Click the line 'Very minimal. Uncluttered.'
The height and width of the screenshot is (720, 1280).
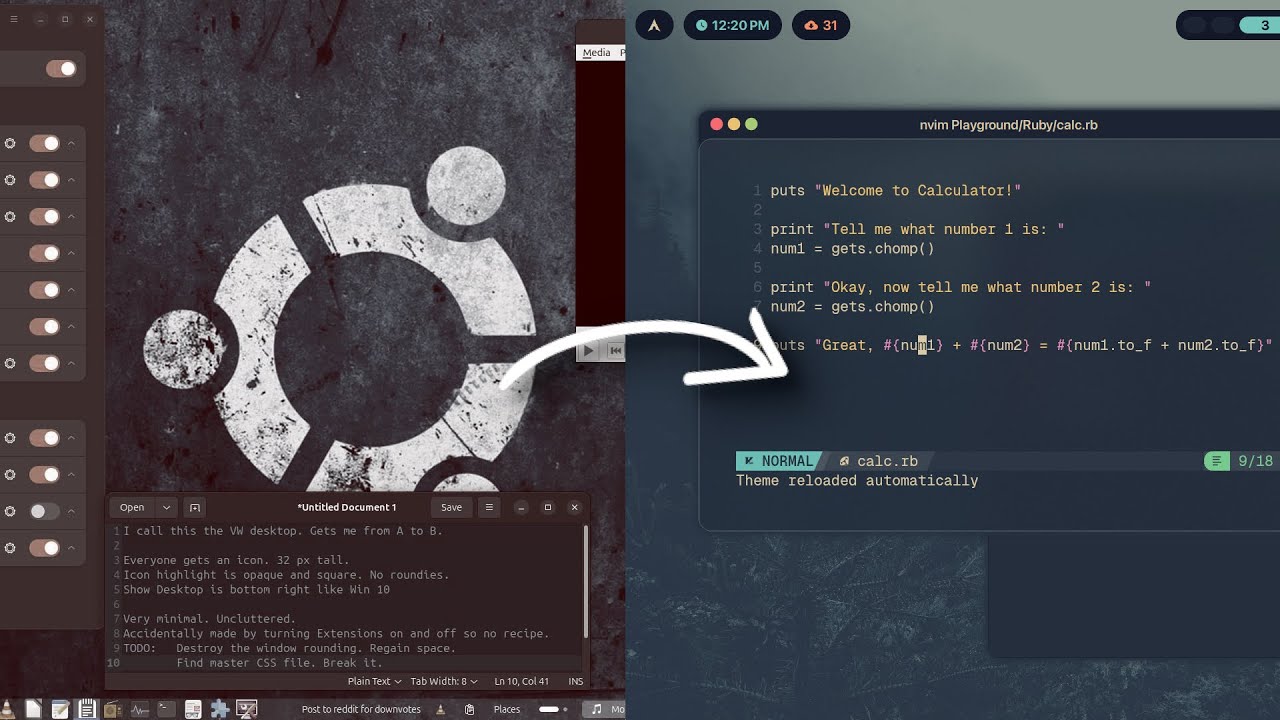[x=209, y=619]
